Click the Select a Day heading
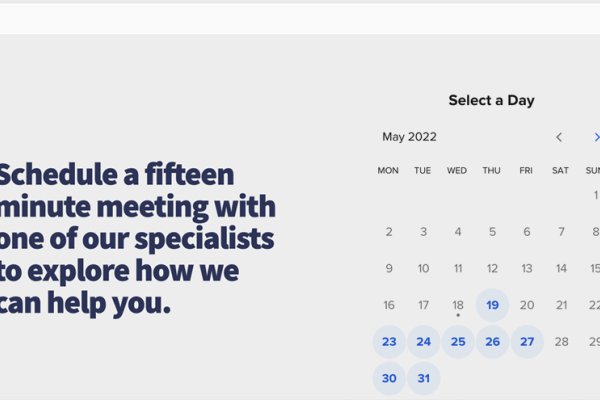 [491, 100]
